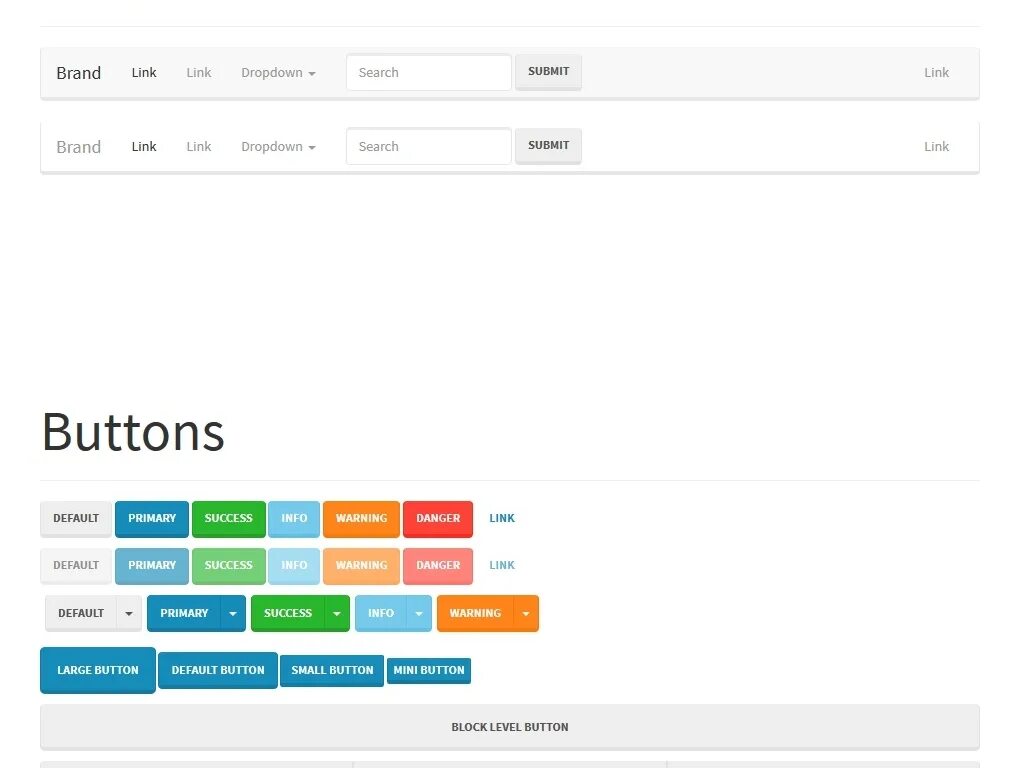This screenshot has width=1024, height=768.
Task: Click the SMALL BUTTON
Action: [x=332, y=670]
